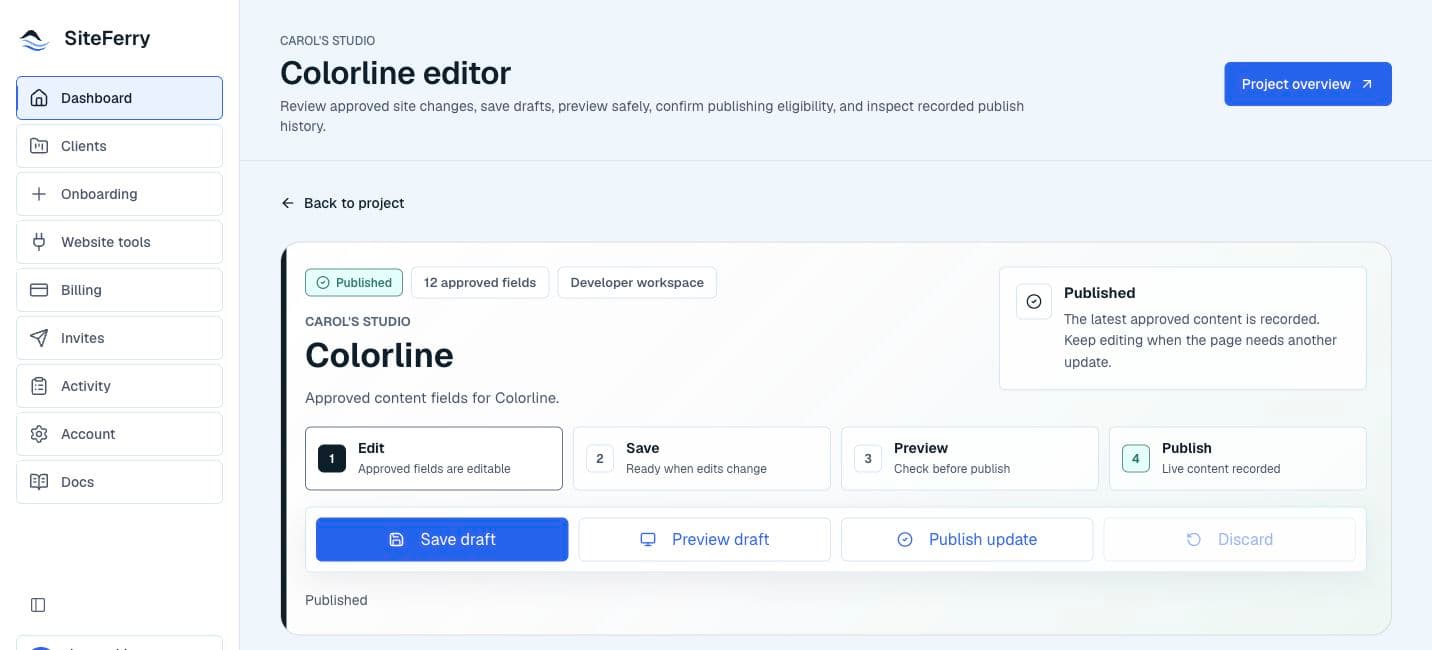The image size is (1432, 650).
Task: Click the Website tools plug icon
Action: point(39,242)
